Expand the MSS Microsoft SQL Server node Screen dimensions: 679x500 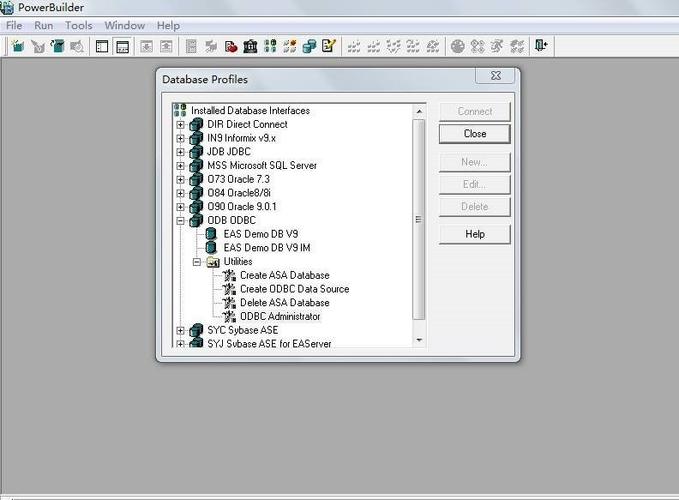coord(181,166)
